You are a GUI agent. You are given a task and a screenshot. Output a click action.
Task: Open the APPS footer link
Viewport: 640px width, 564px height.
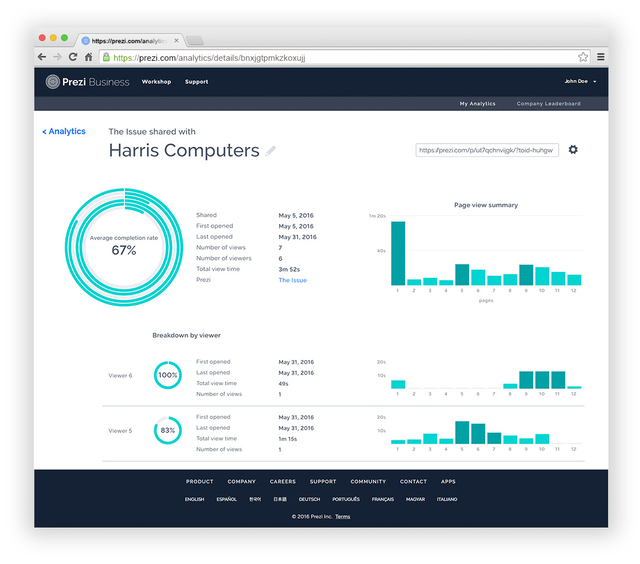coord(448,482)
